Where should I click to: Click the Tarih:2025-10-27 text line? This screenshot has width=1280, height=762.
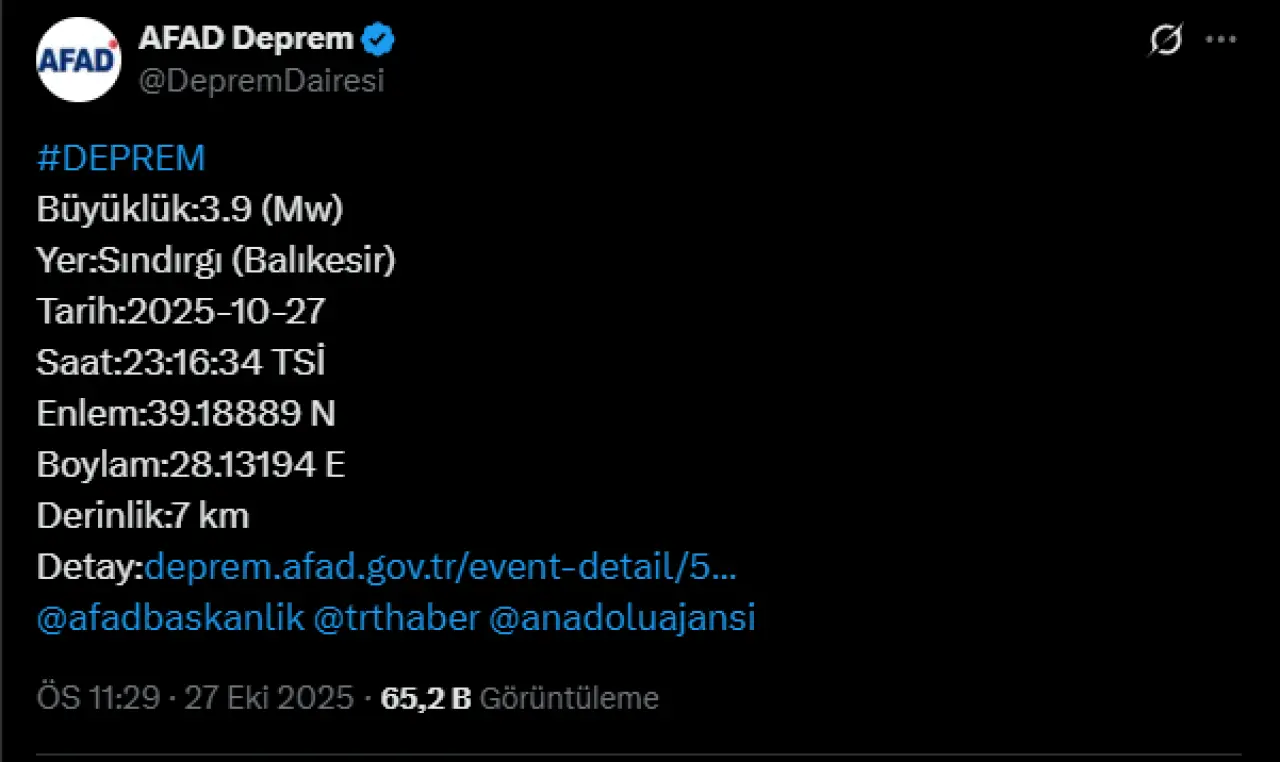click(x=181, y=311)
